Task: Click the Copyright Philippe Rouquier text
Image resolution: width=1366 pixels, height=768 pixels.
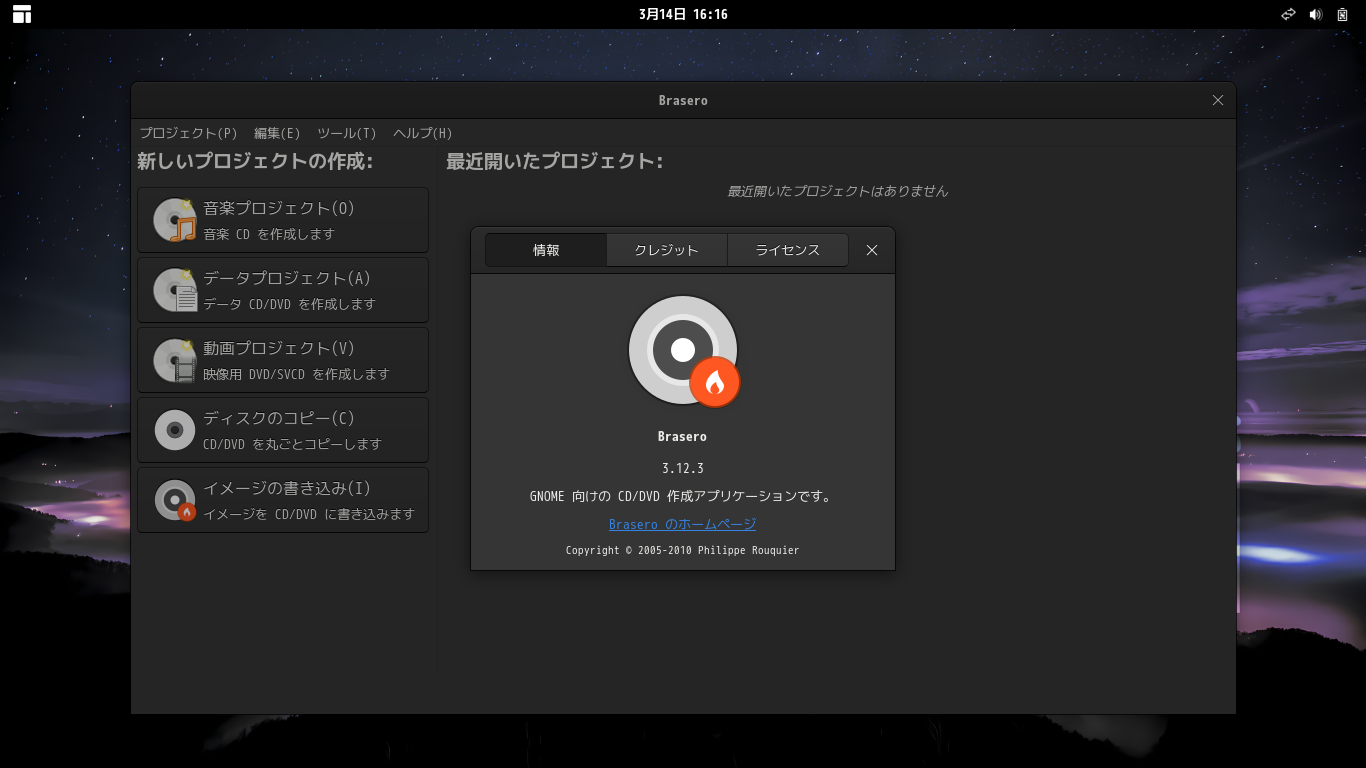Action: coord(683,550)
